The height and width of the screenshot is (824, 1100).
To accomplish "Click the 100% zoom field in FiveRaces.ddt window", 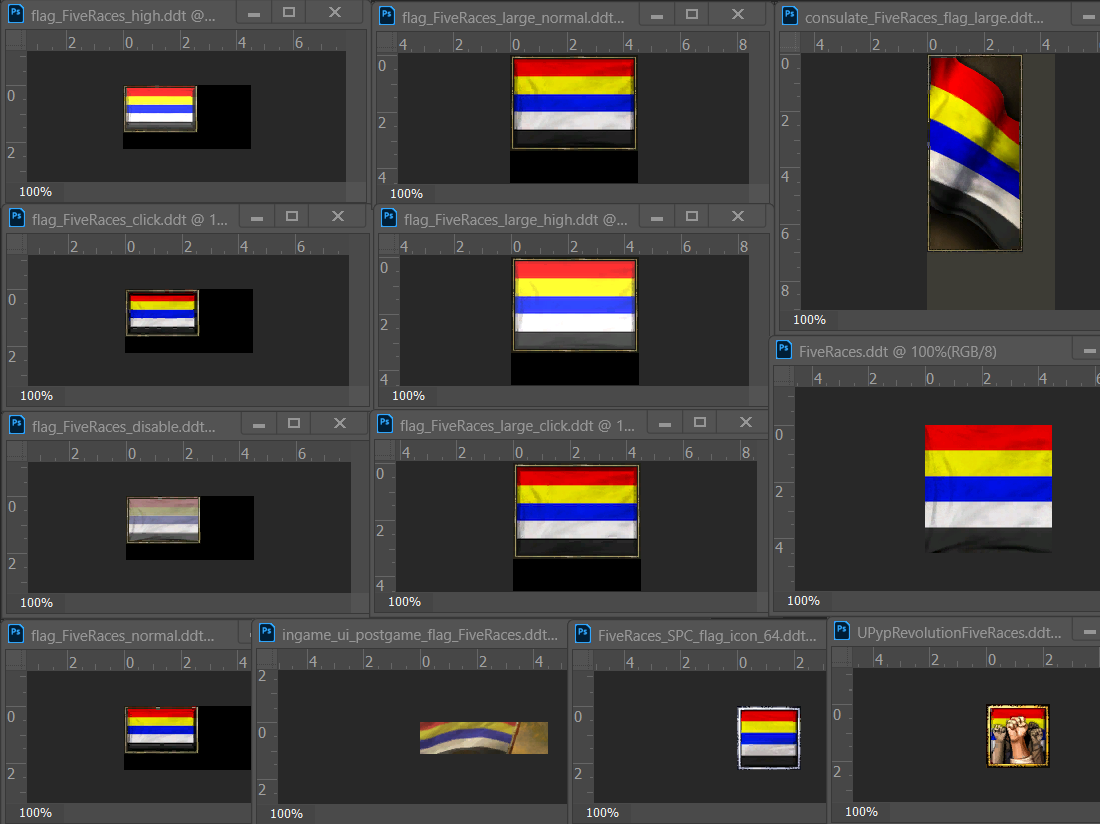I will click(803, 601).
